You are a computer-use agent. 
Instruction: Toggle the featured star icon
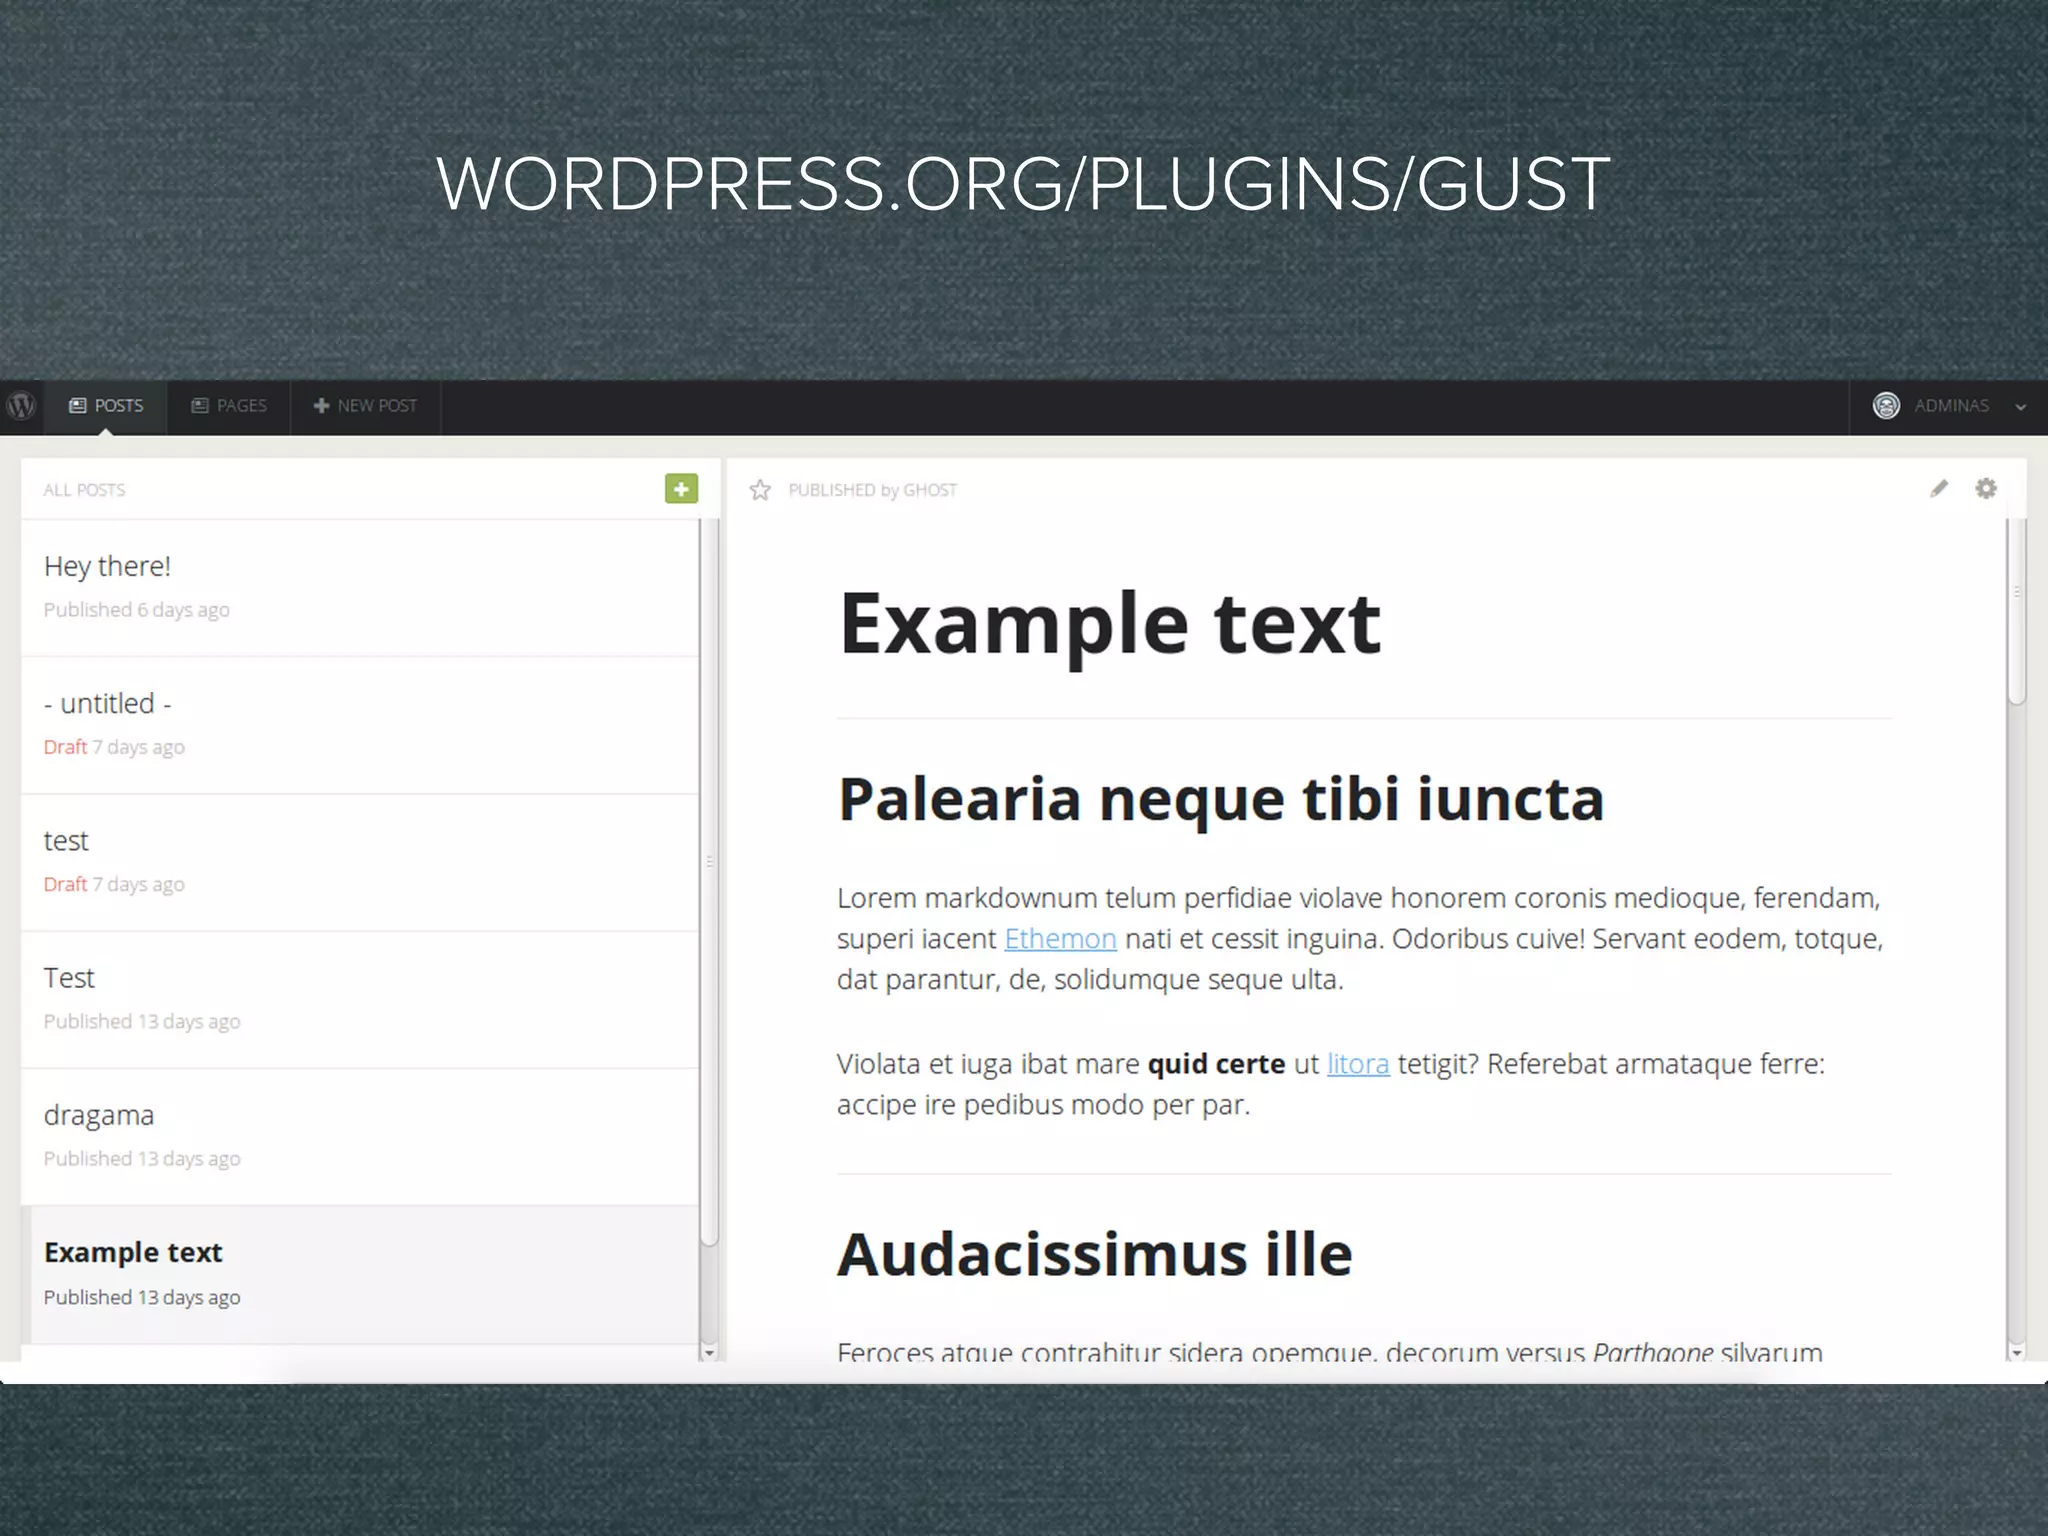[760, 490]
